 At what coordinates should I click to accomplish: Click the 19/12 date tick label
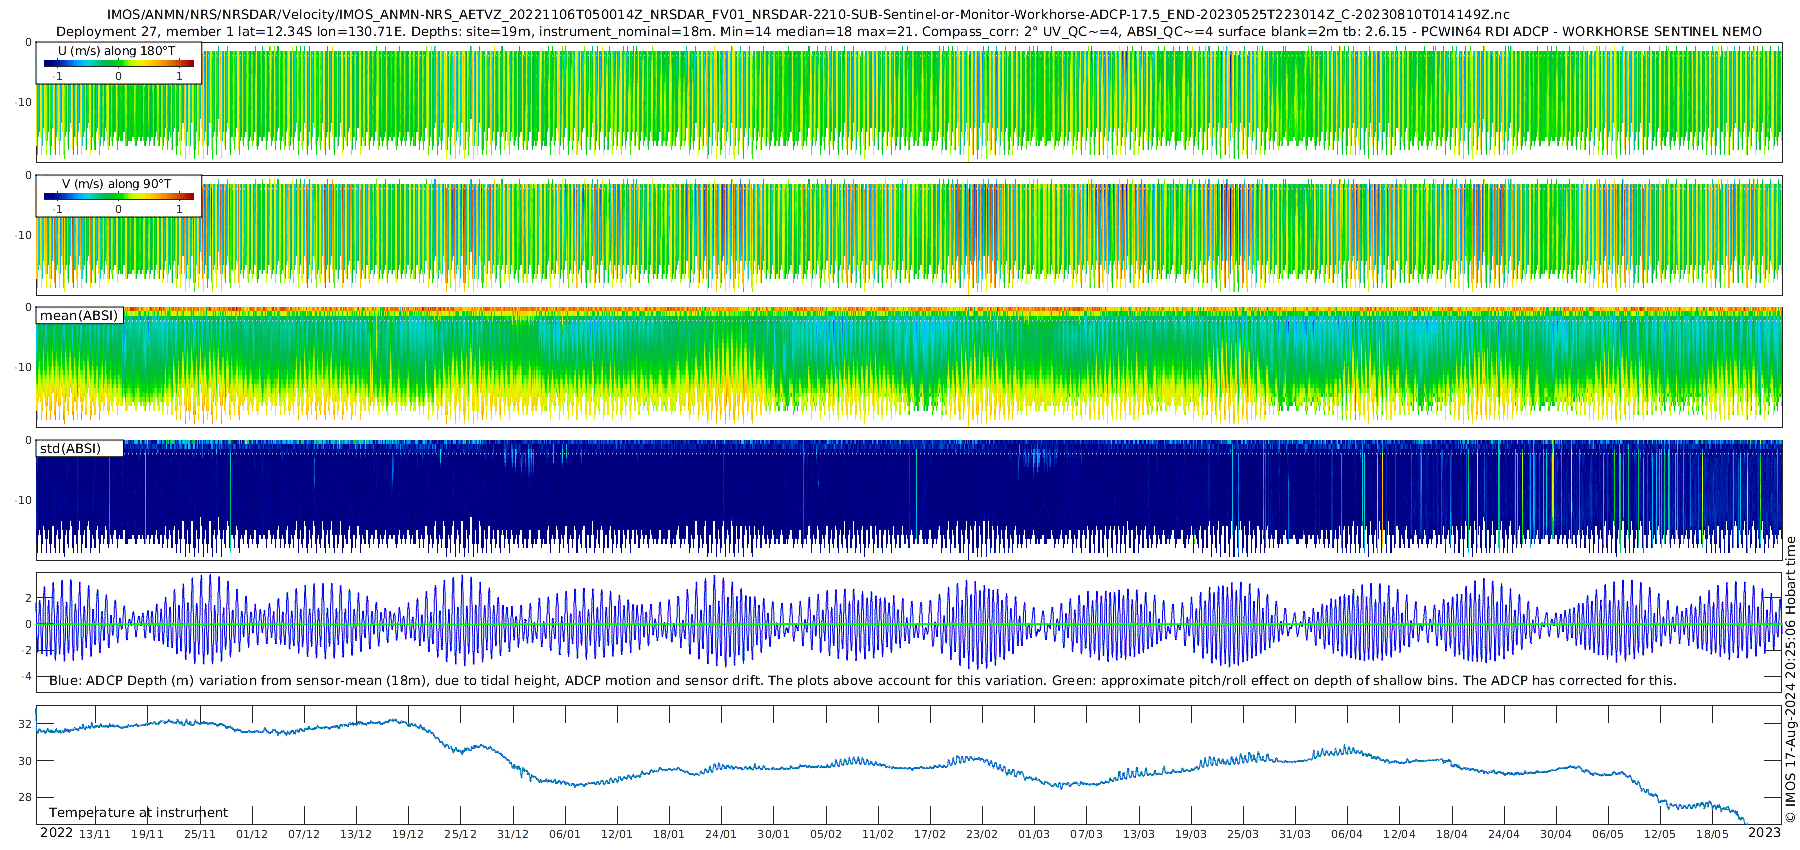click(x=408, y=834)
